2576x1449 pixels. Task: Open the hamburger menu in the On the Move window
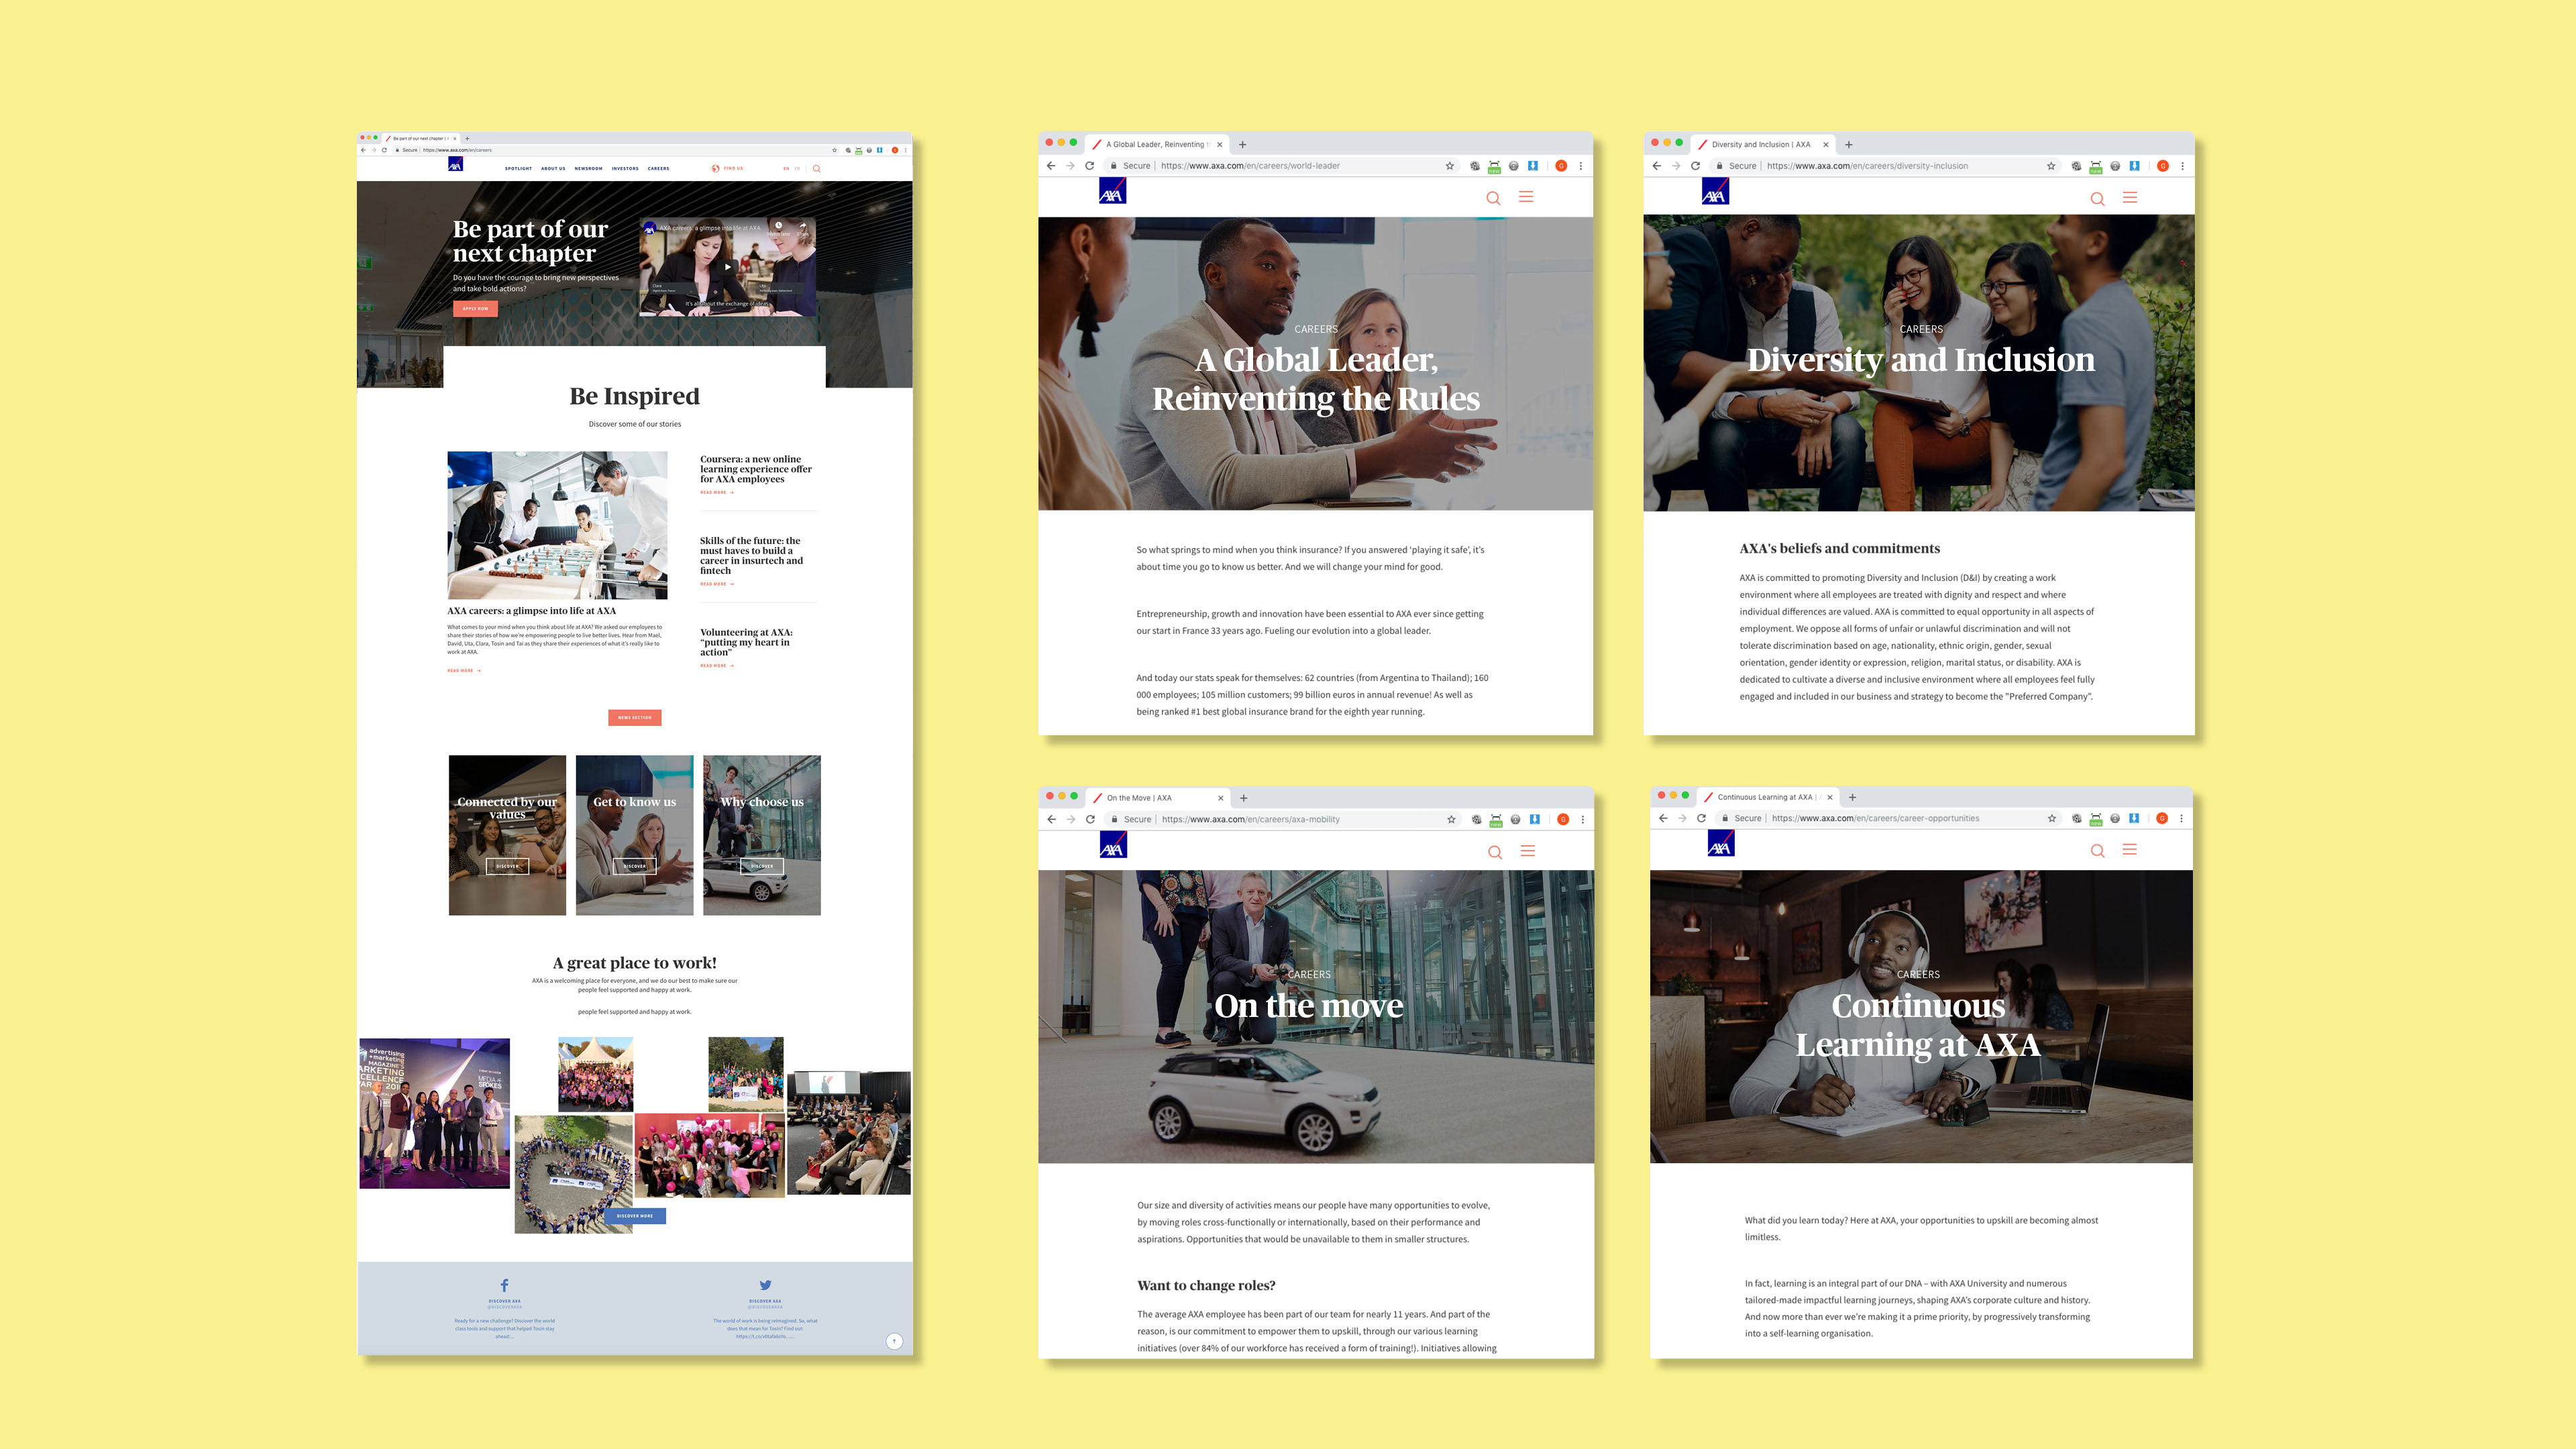tap(1528, 851)
